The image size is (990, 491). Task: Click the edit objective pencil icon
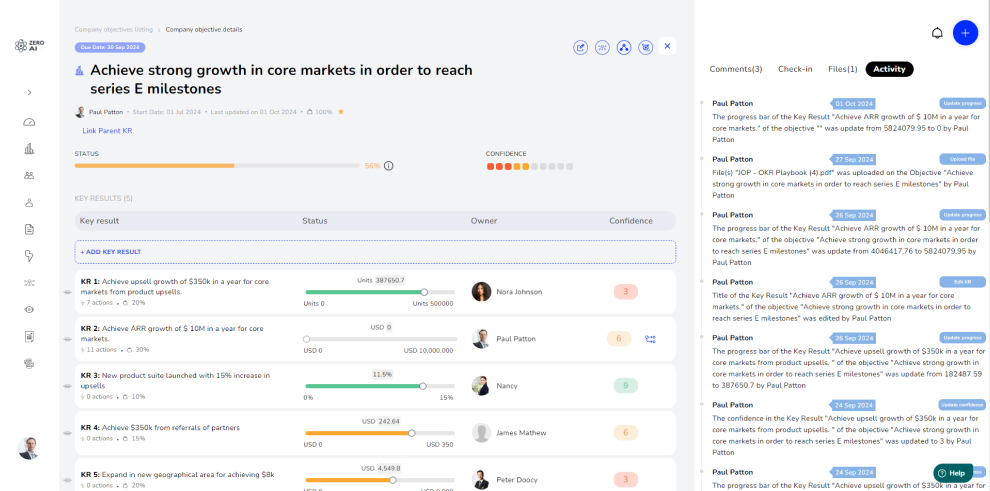581,47
